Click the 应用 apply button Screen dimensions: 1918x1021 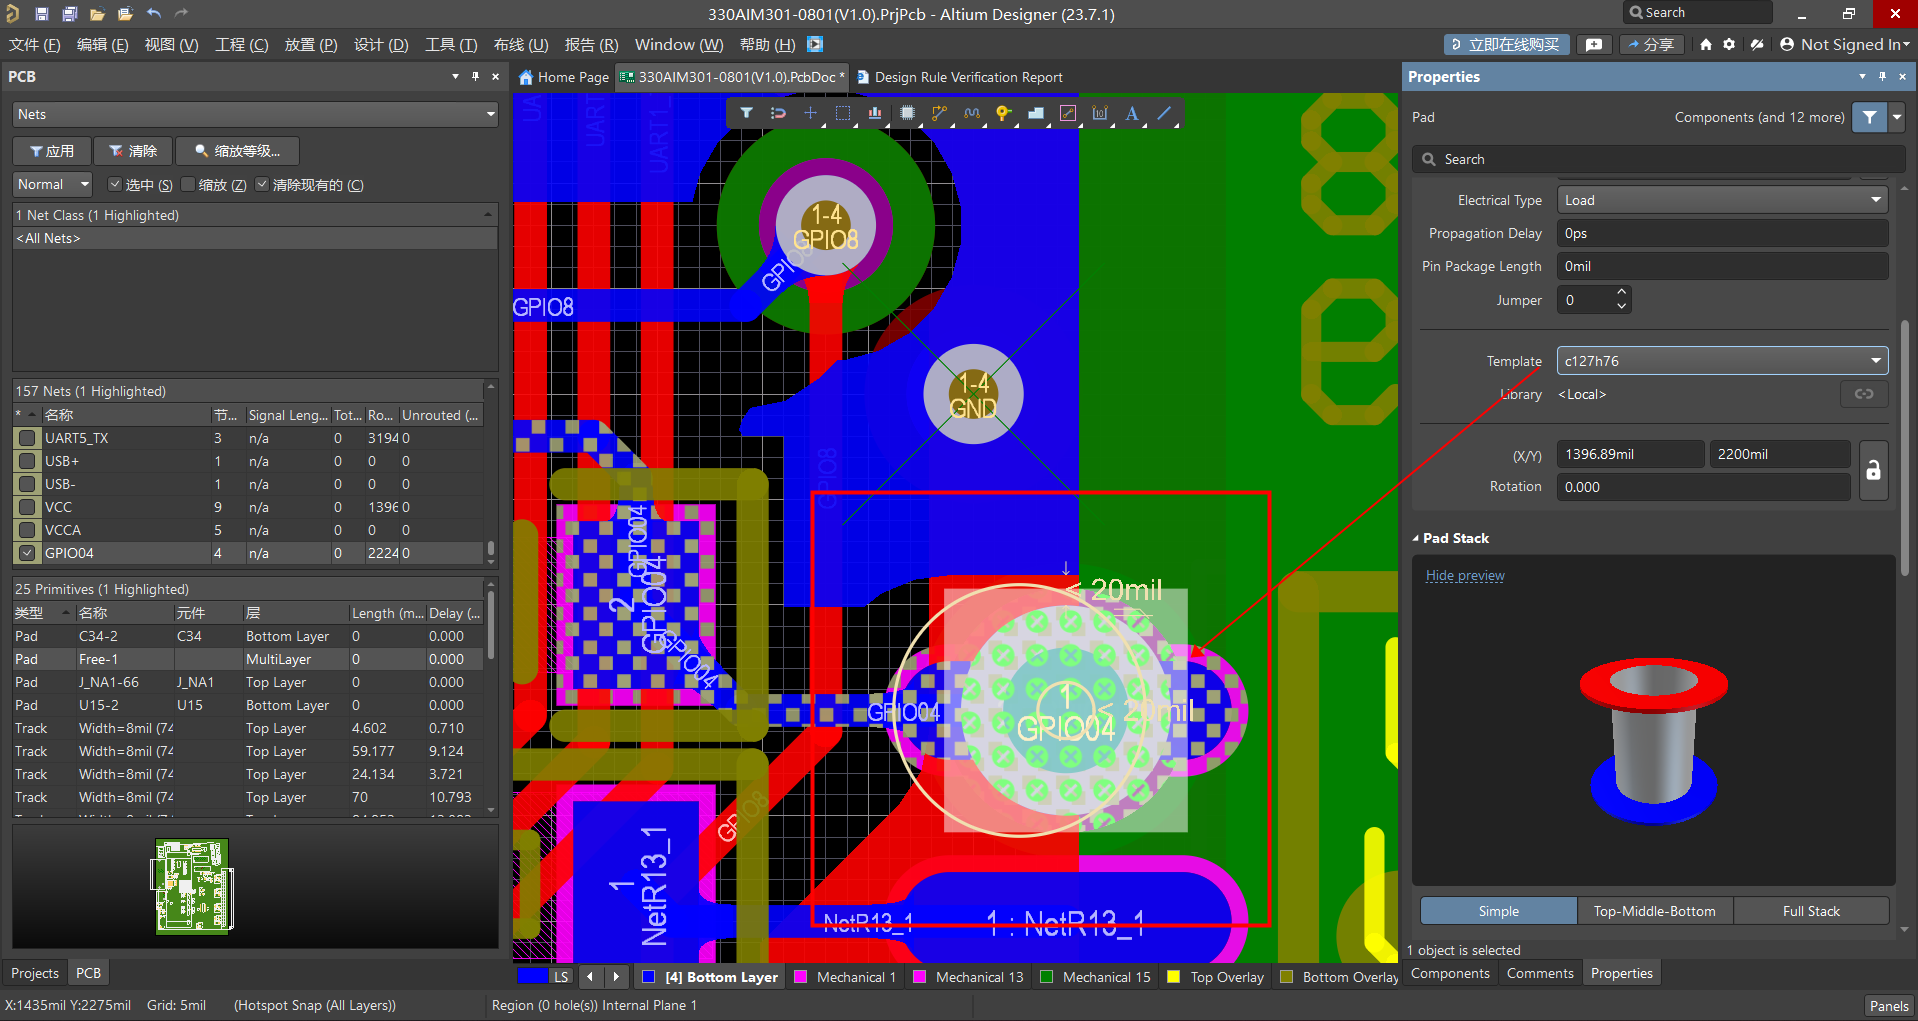[x=52, y=151]
